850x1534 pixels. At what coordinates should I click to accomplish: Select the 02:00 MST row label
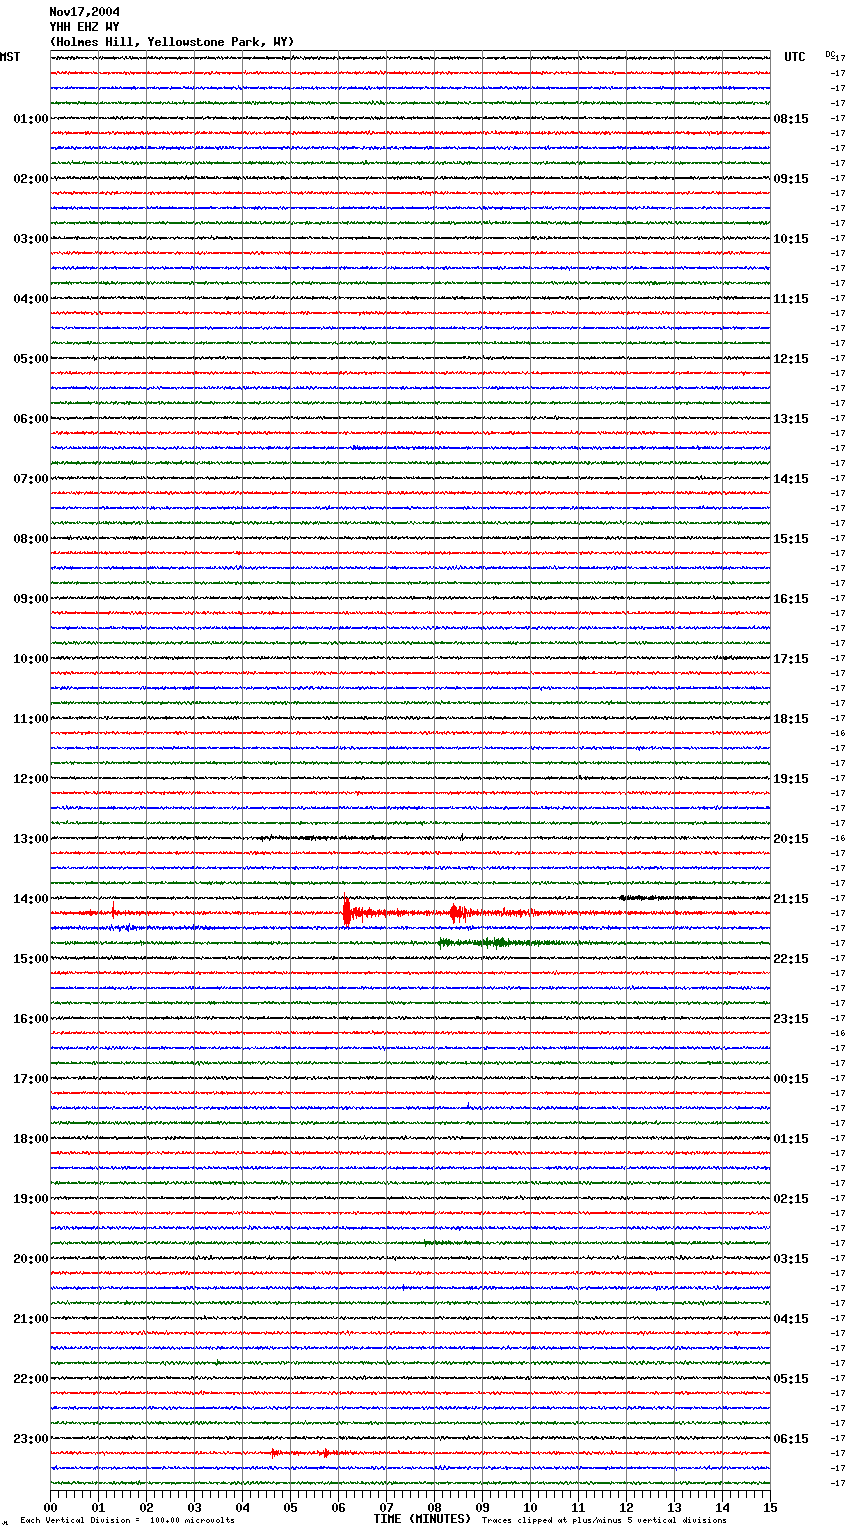[x=30, y=179]
